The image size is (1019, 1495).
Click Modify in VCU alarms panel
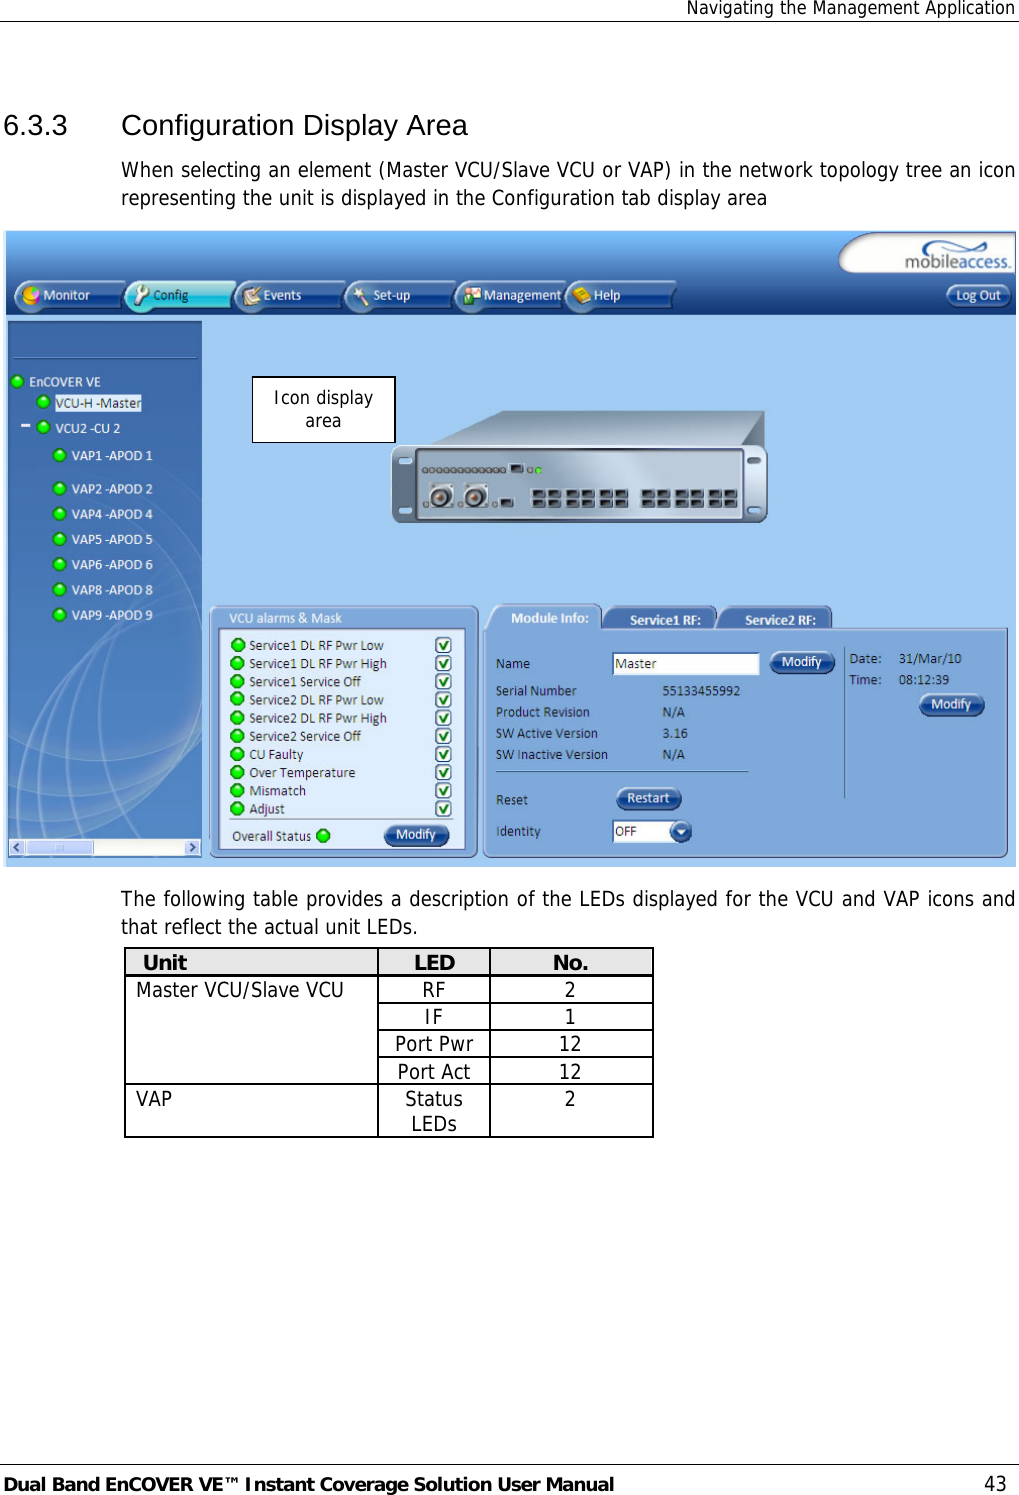coord(416,835)
